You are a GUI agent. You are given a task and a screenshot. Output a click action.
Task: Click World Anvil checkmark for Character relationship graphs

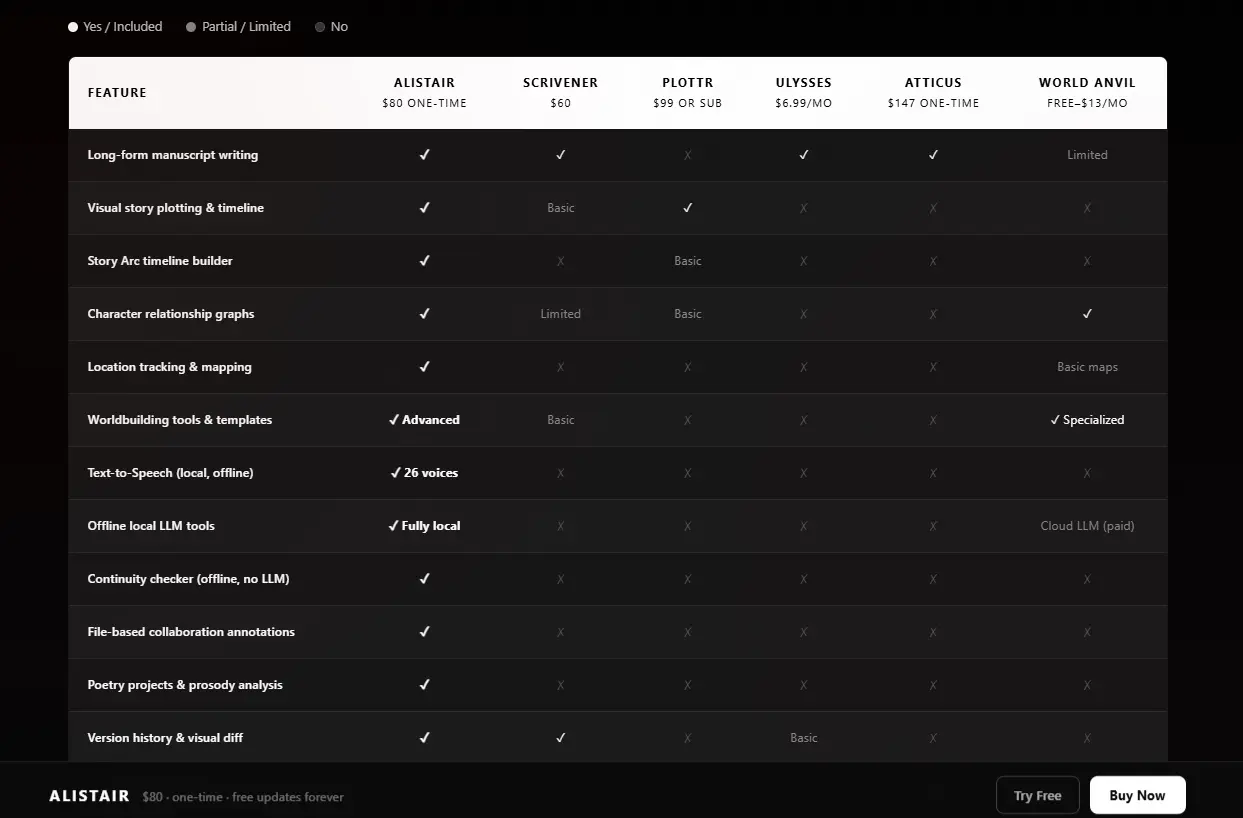pos(1087,314)
